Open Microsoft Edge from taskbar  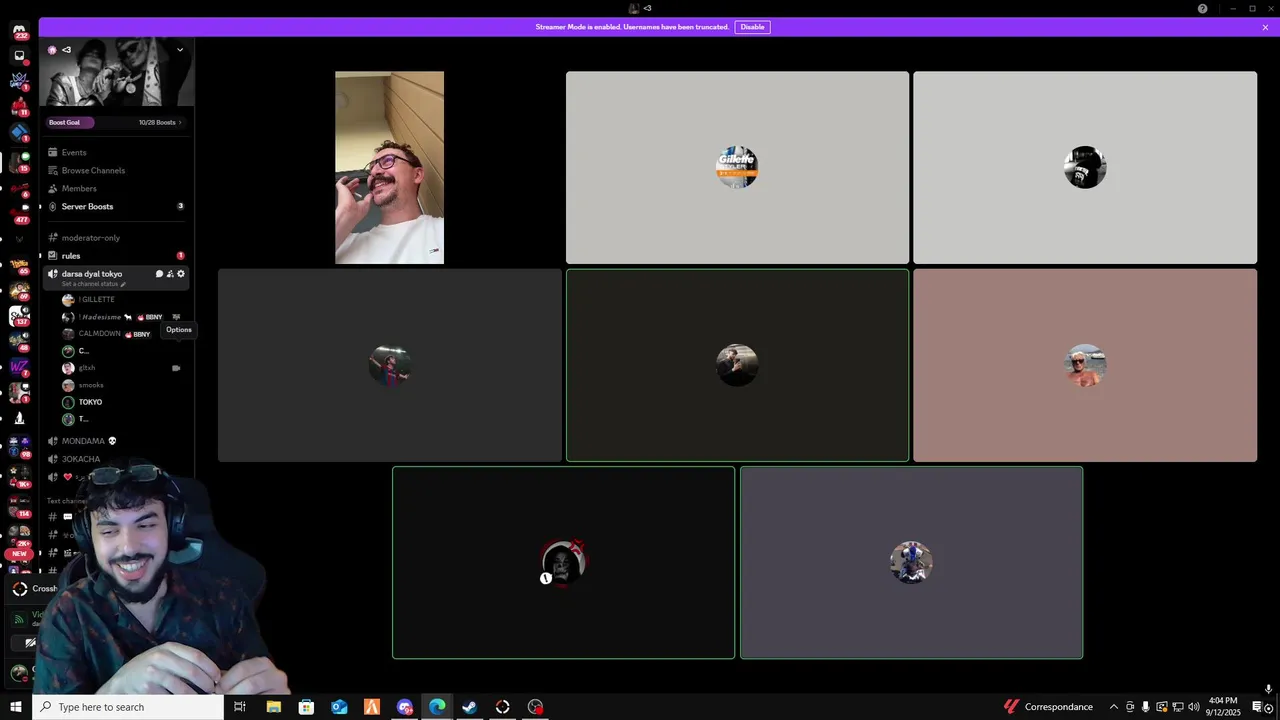click(437, 707)
